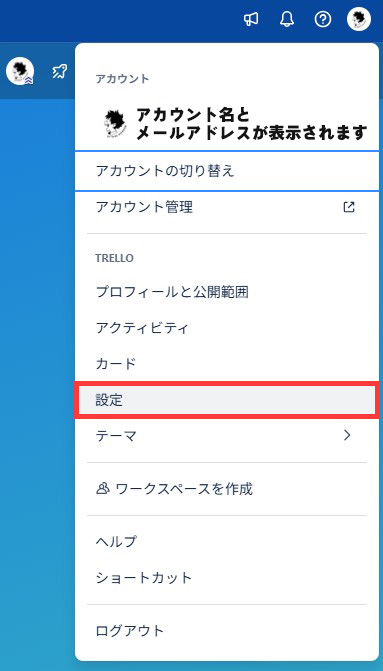This screenshot has height=671, width=383.
Task: Click the workspace avatar on left sidebar
Action: [20, 71]
